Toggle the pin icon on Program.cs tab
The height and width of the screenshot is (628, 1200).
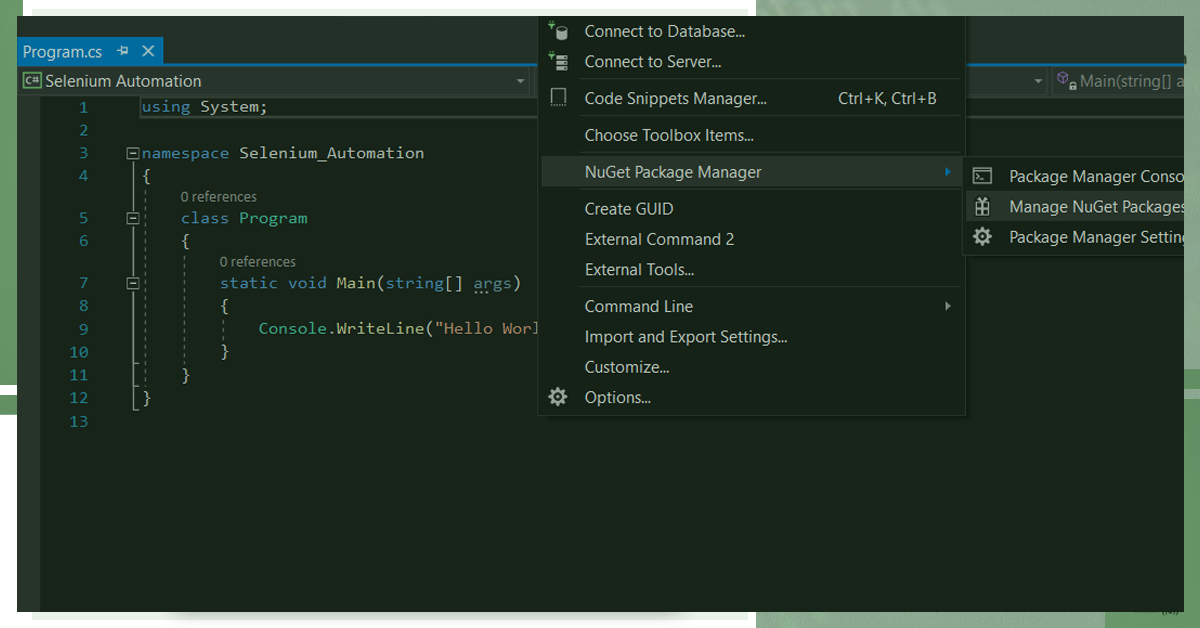(123, 51)
